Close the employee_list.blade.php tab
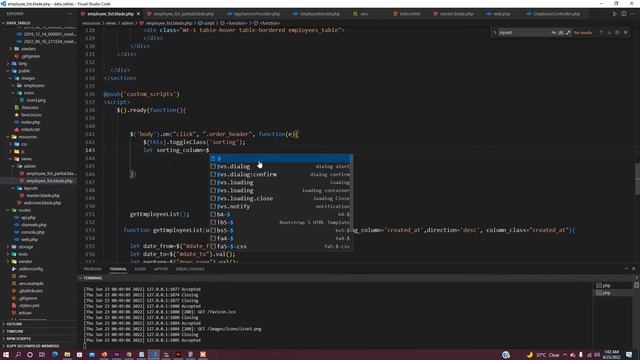 (x=138, y=13)
